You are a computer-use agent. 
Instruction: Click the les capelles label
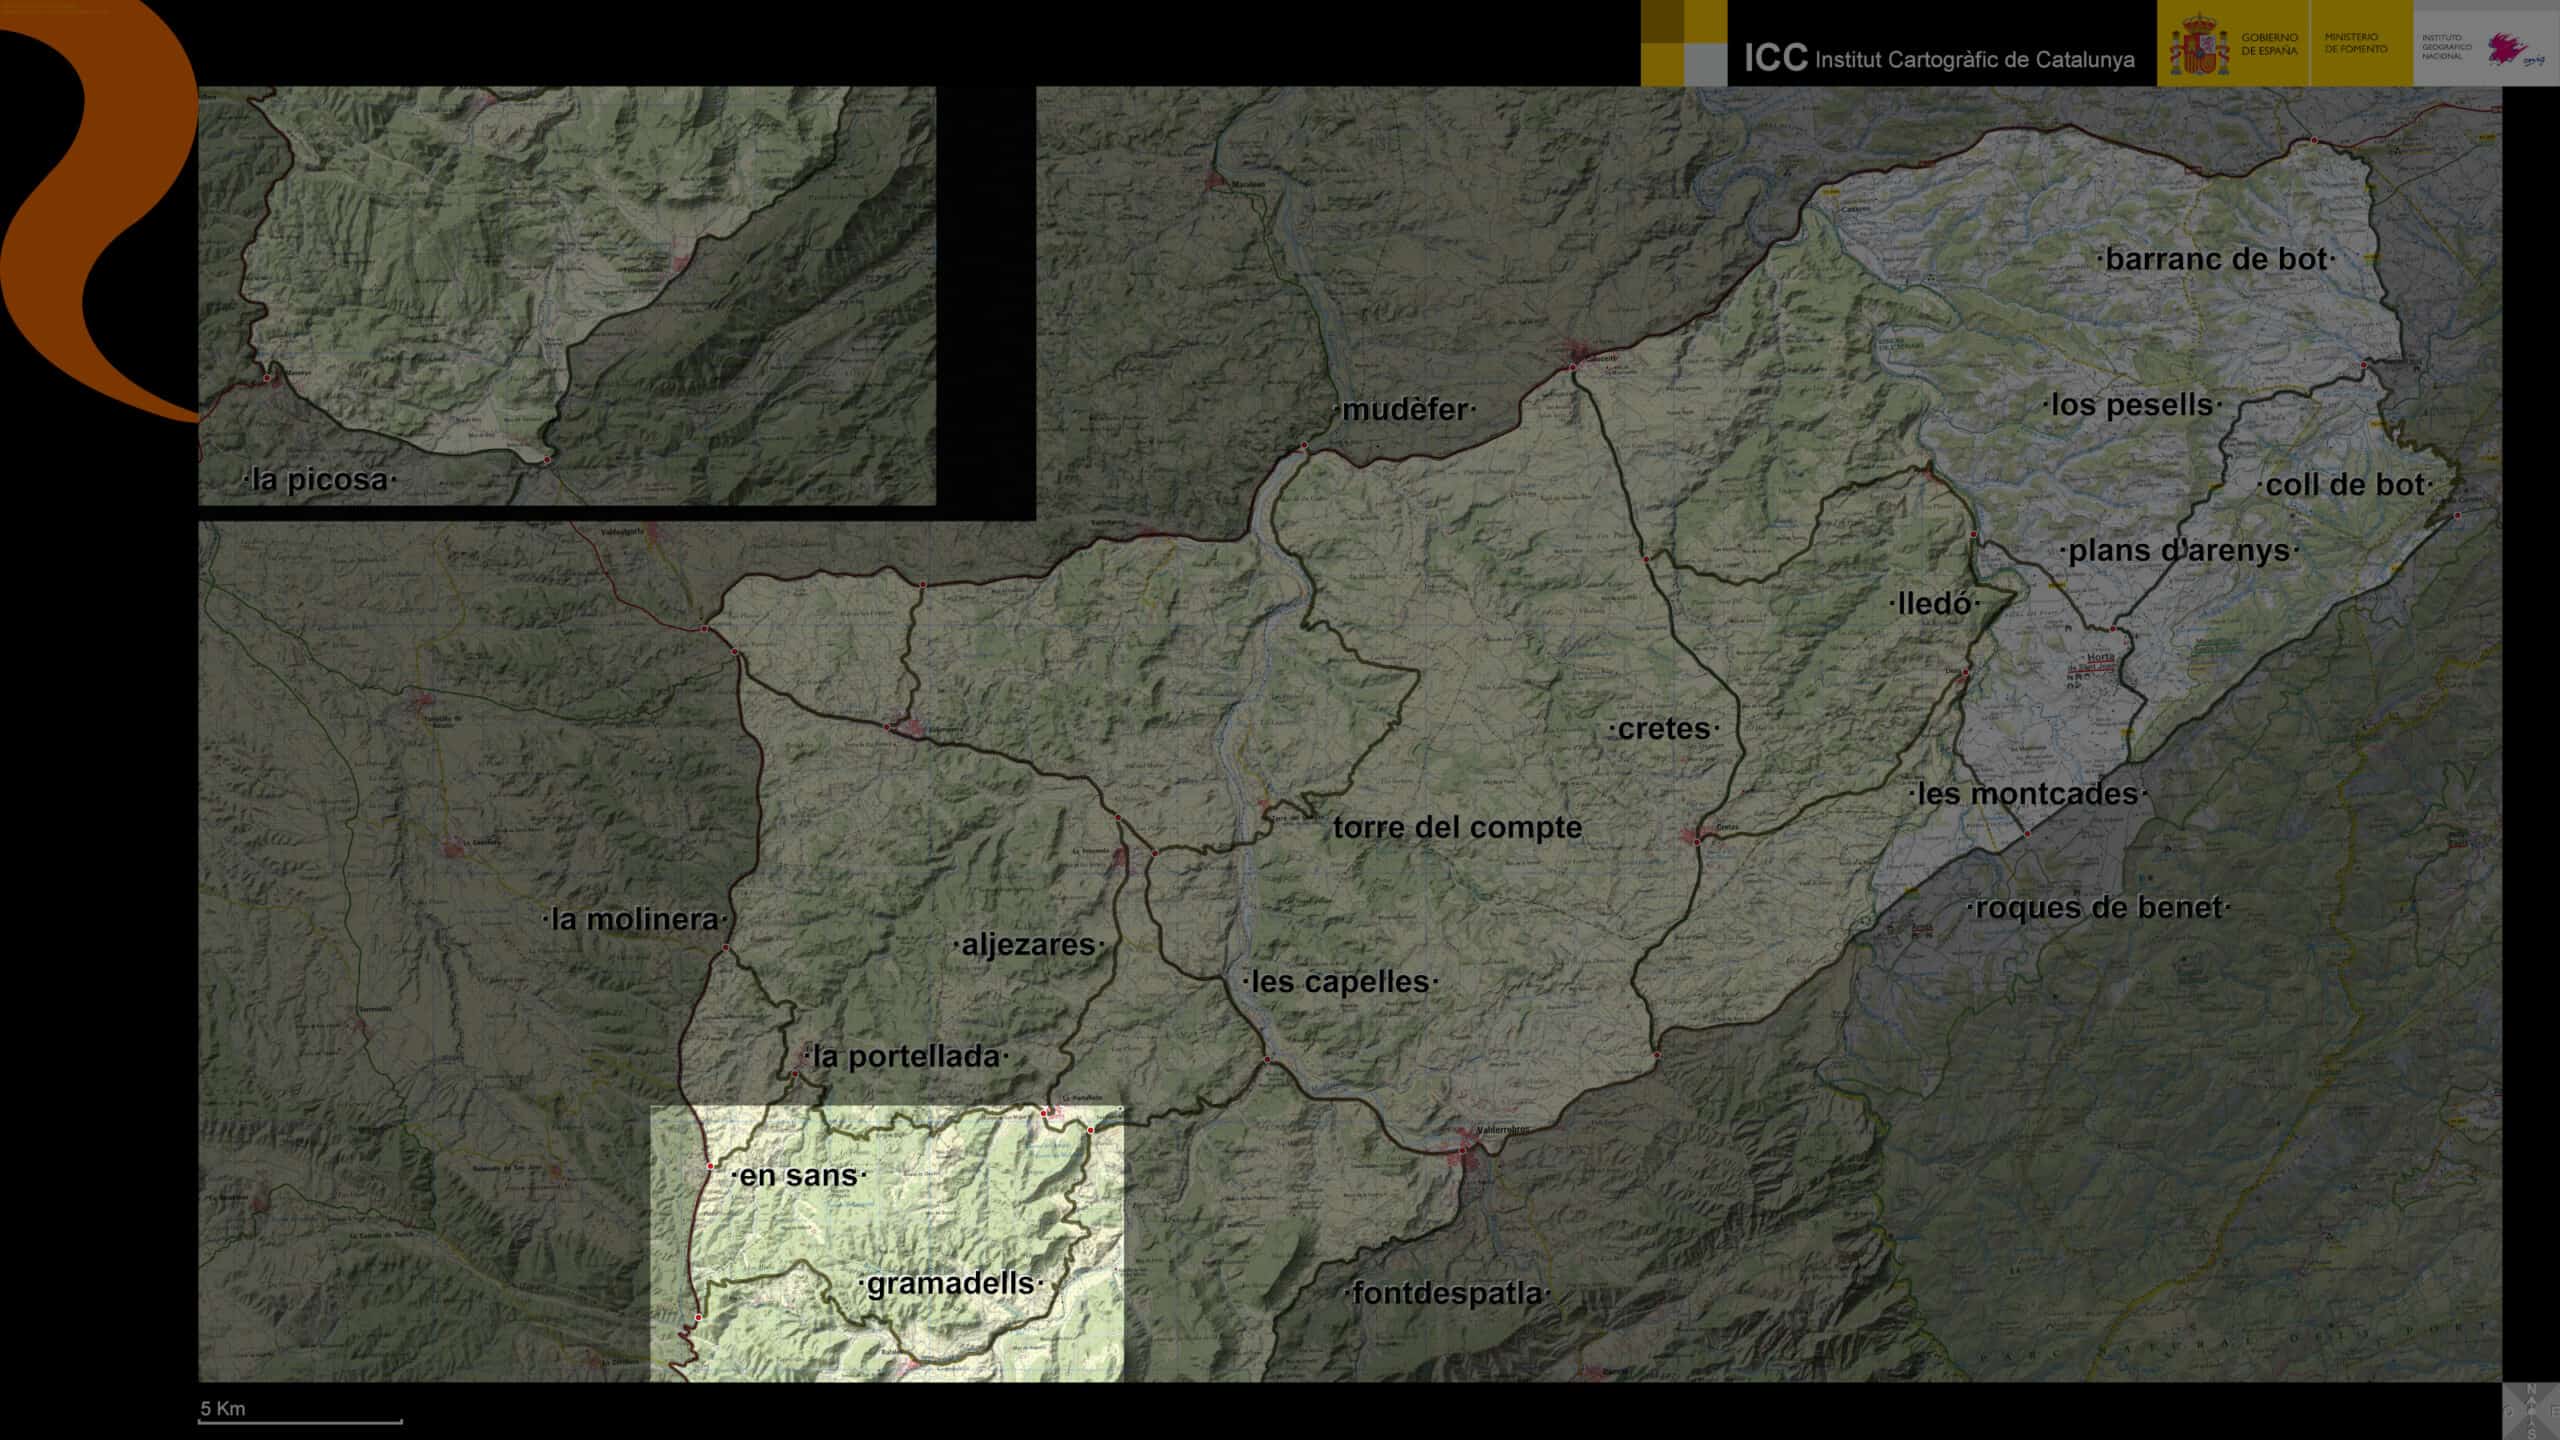pyautogui.click(x=1340, y=982)
